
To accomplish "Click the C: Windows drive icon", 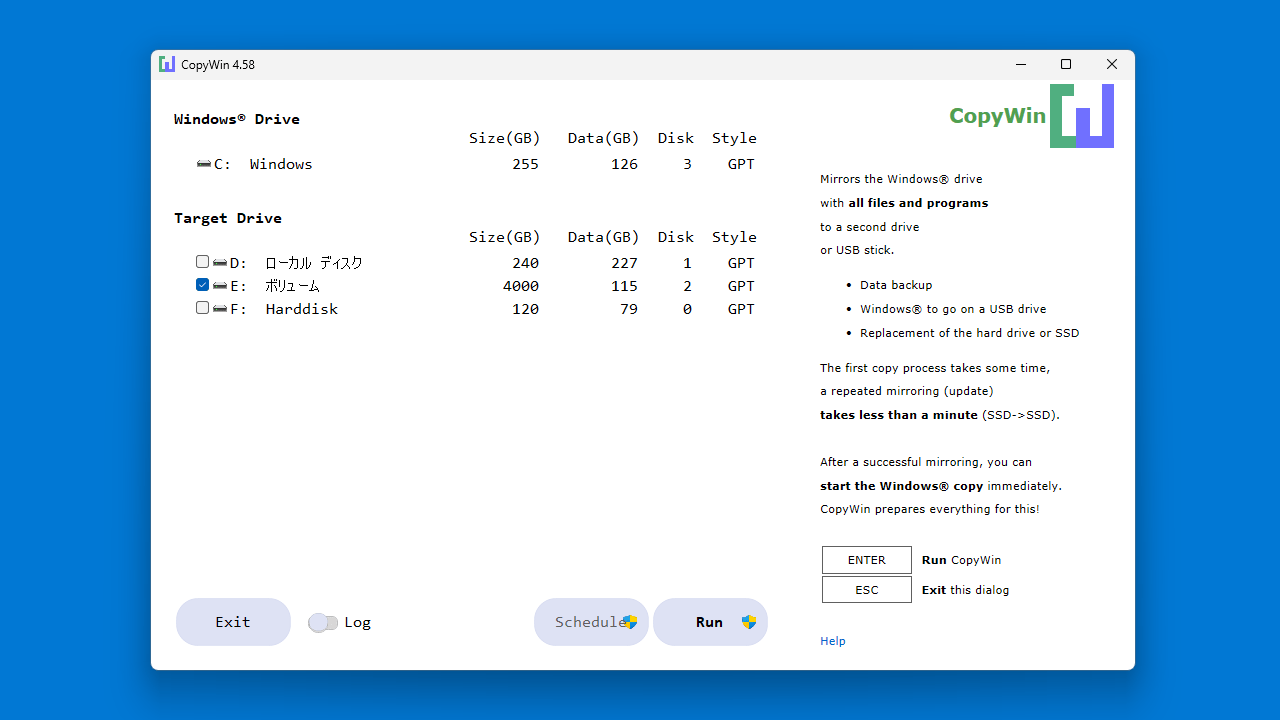I will pos(204,164).
